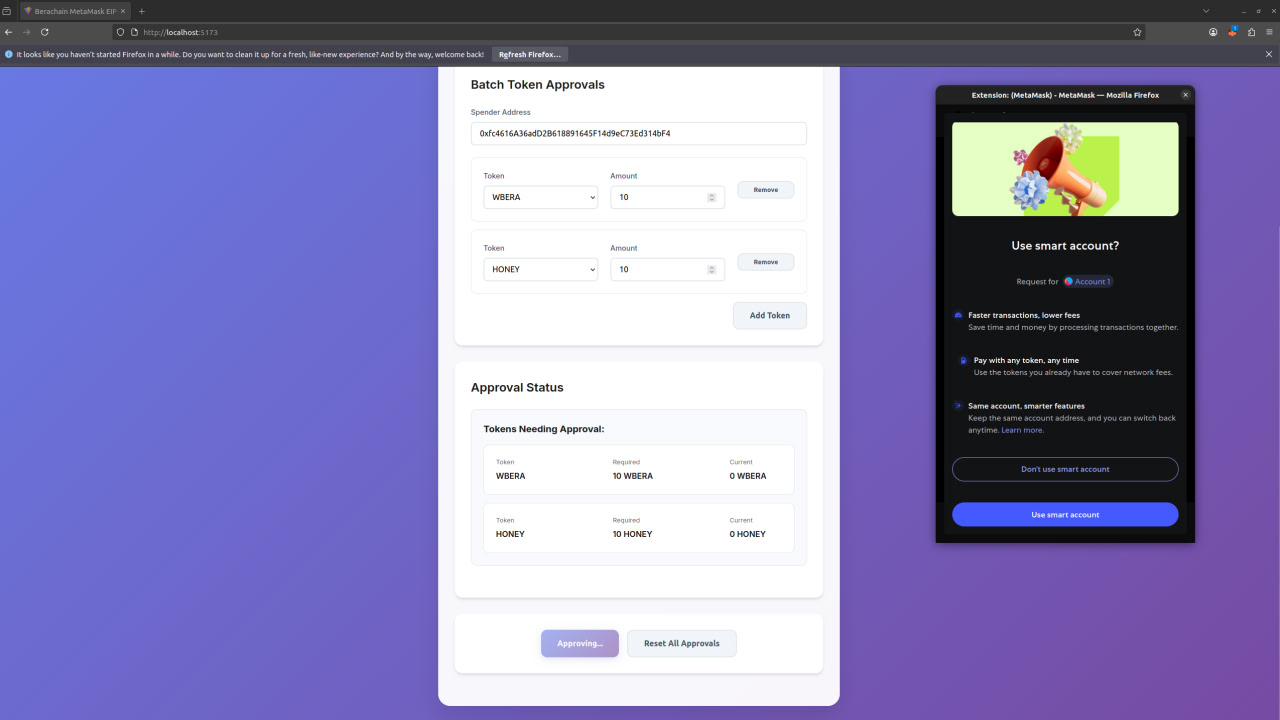Remove the HONEY token row
This screenshot has width=1280, height=720.
point(765,262)
